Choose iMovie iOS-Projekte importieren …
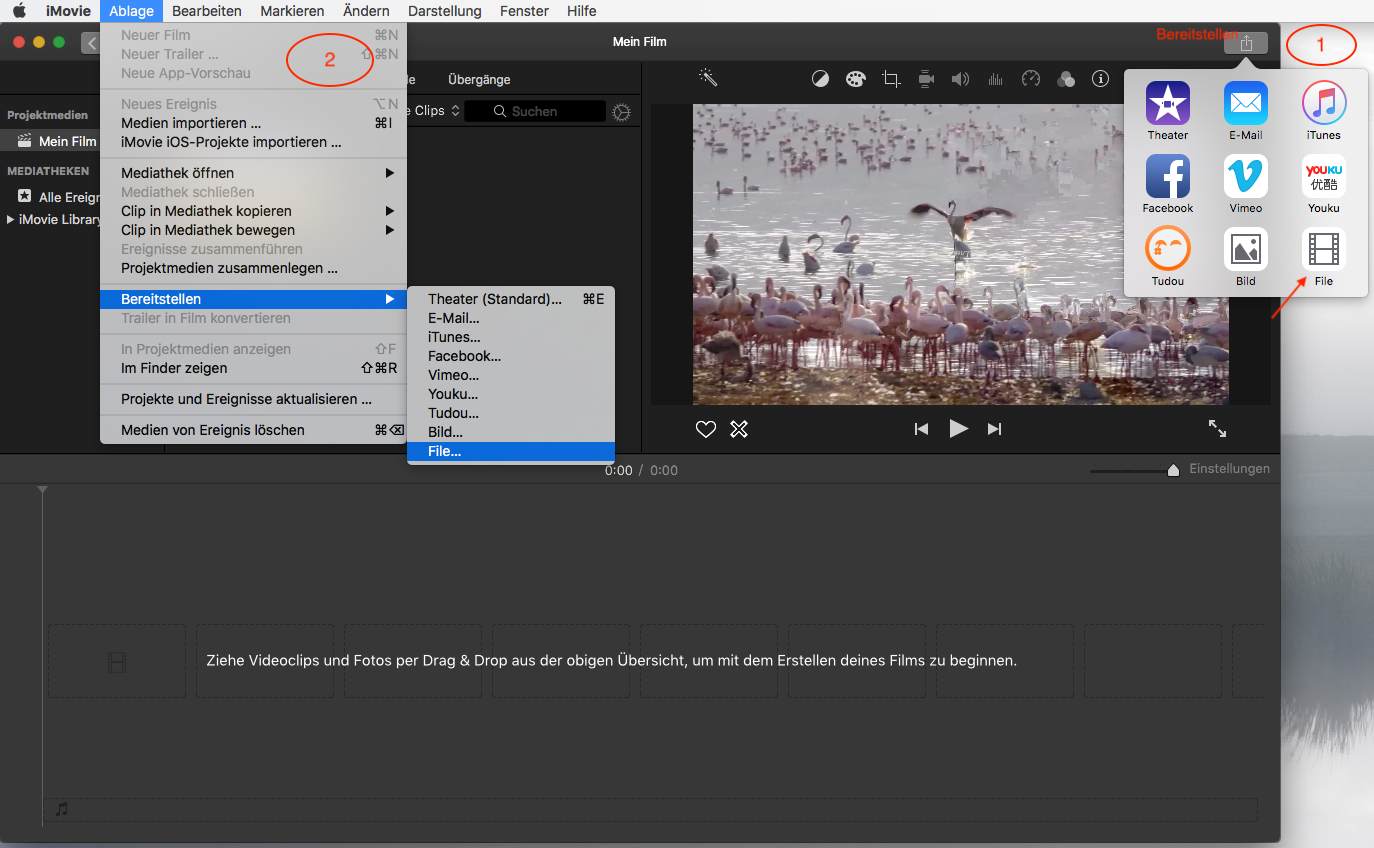 click(253, 142)
